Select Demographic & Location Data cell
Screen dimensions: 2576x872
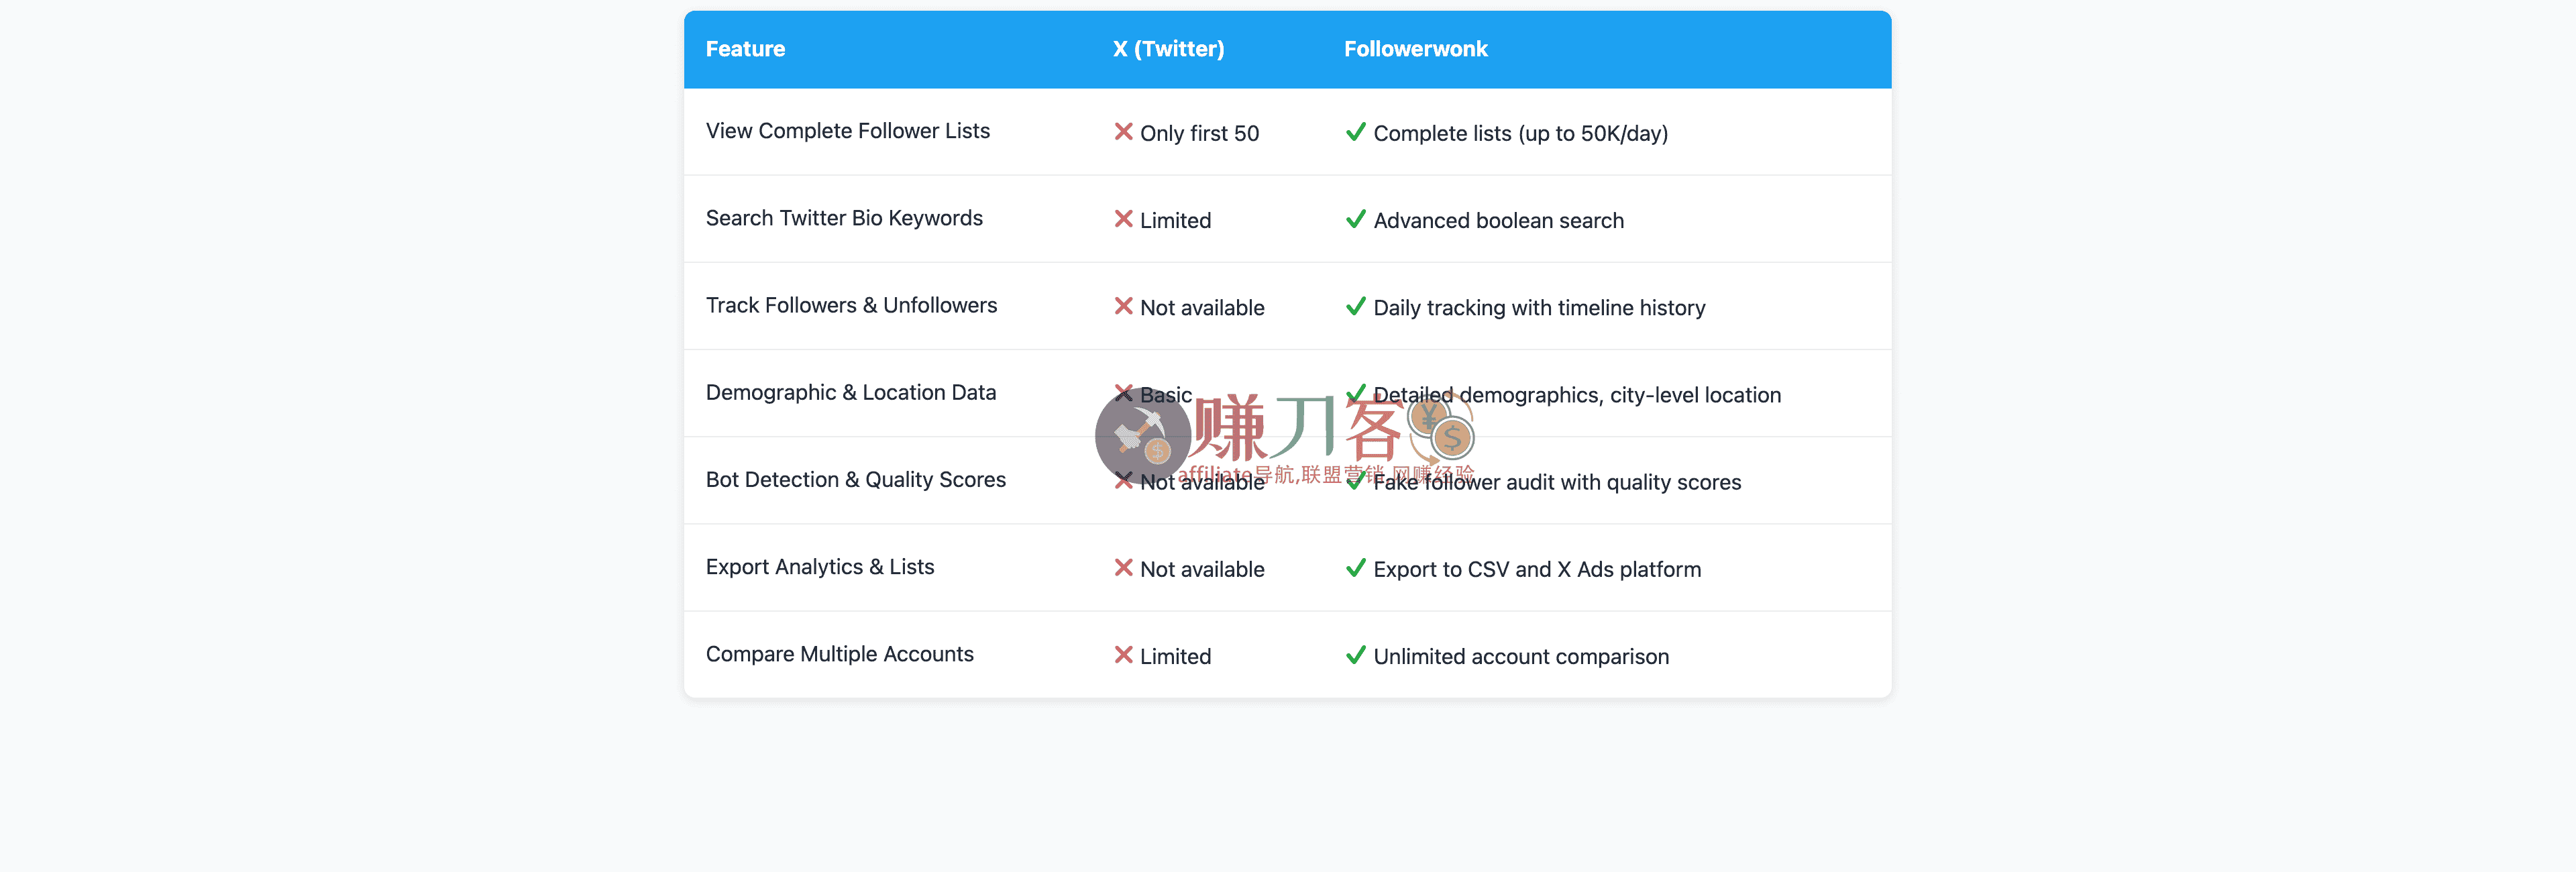coord(850,392)
